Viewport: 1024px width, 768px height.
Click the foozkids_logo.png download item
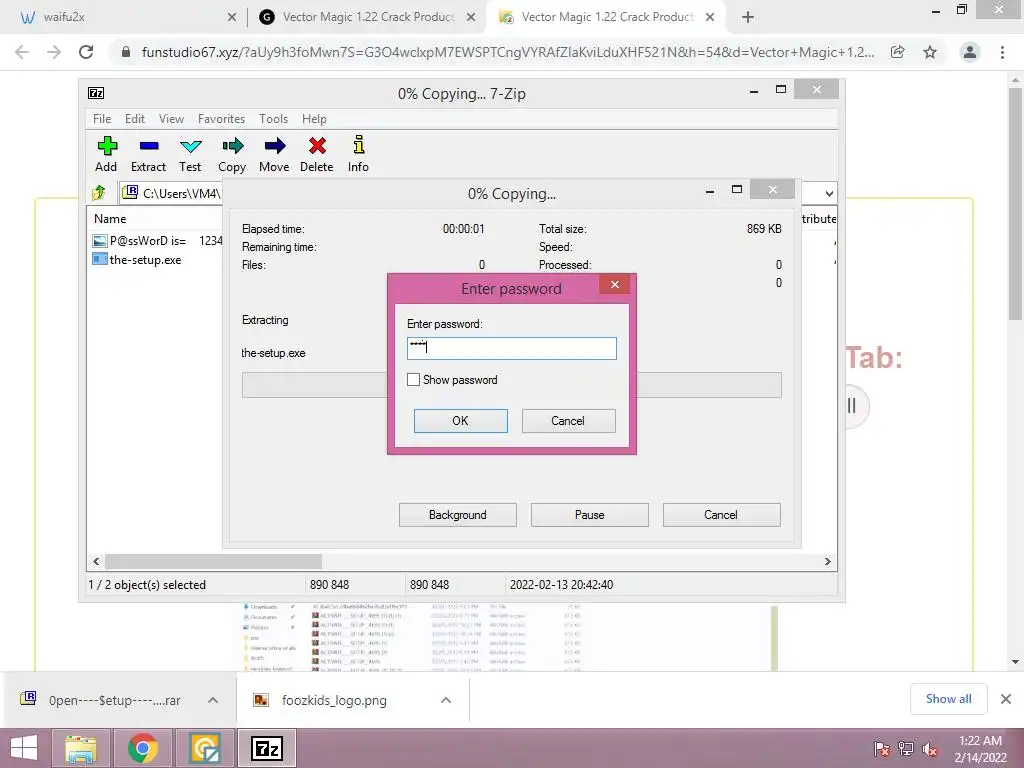click(x=334, y=700)
